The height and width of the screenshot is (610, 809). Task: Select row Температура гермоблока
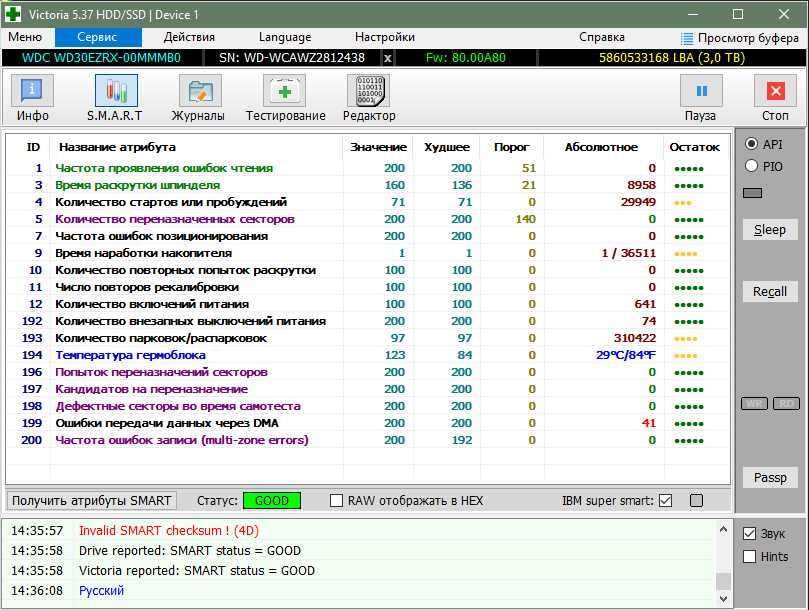368,355
